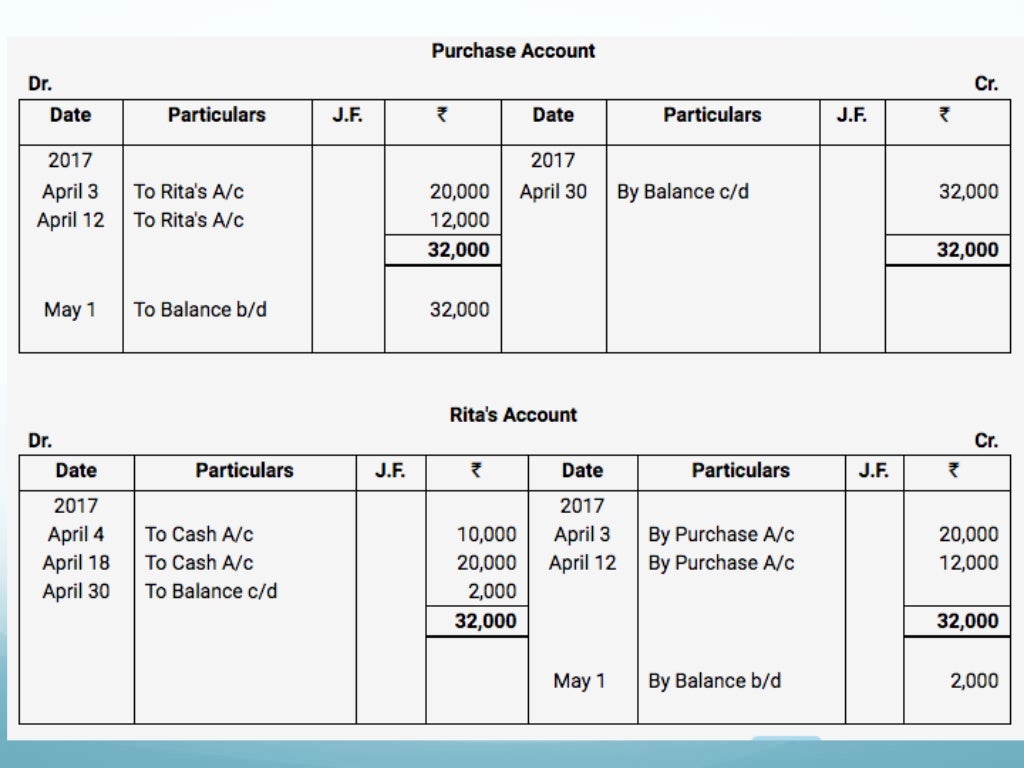Select 'To Balance b/d' in Purchase Account
This screenshot has width=1024, height=768.
click(200, 310)
